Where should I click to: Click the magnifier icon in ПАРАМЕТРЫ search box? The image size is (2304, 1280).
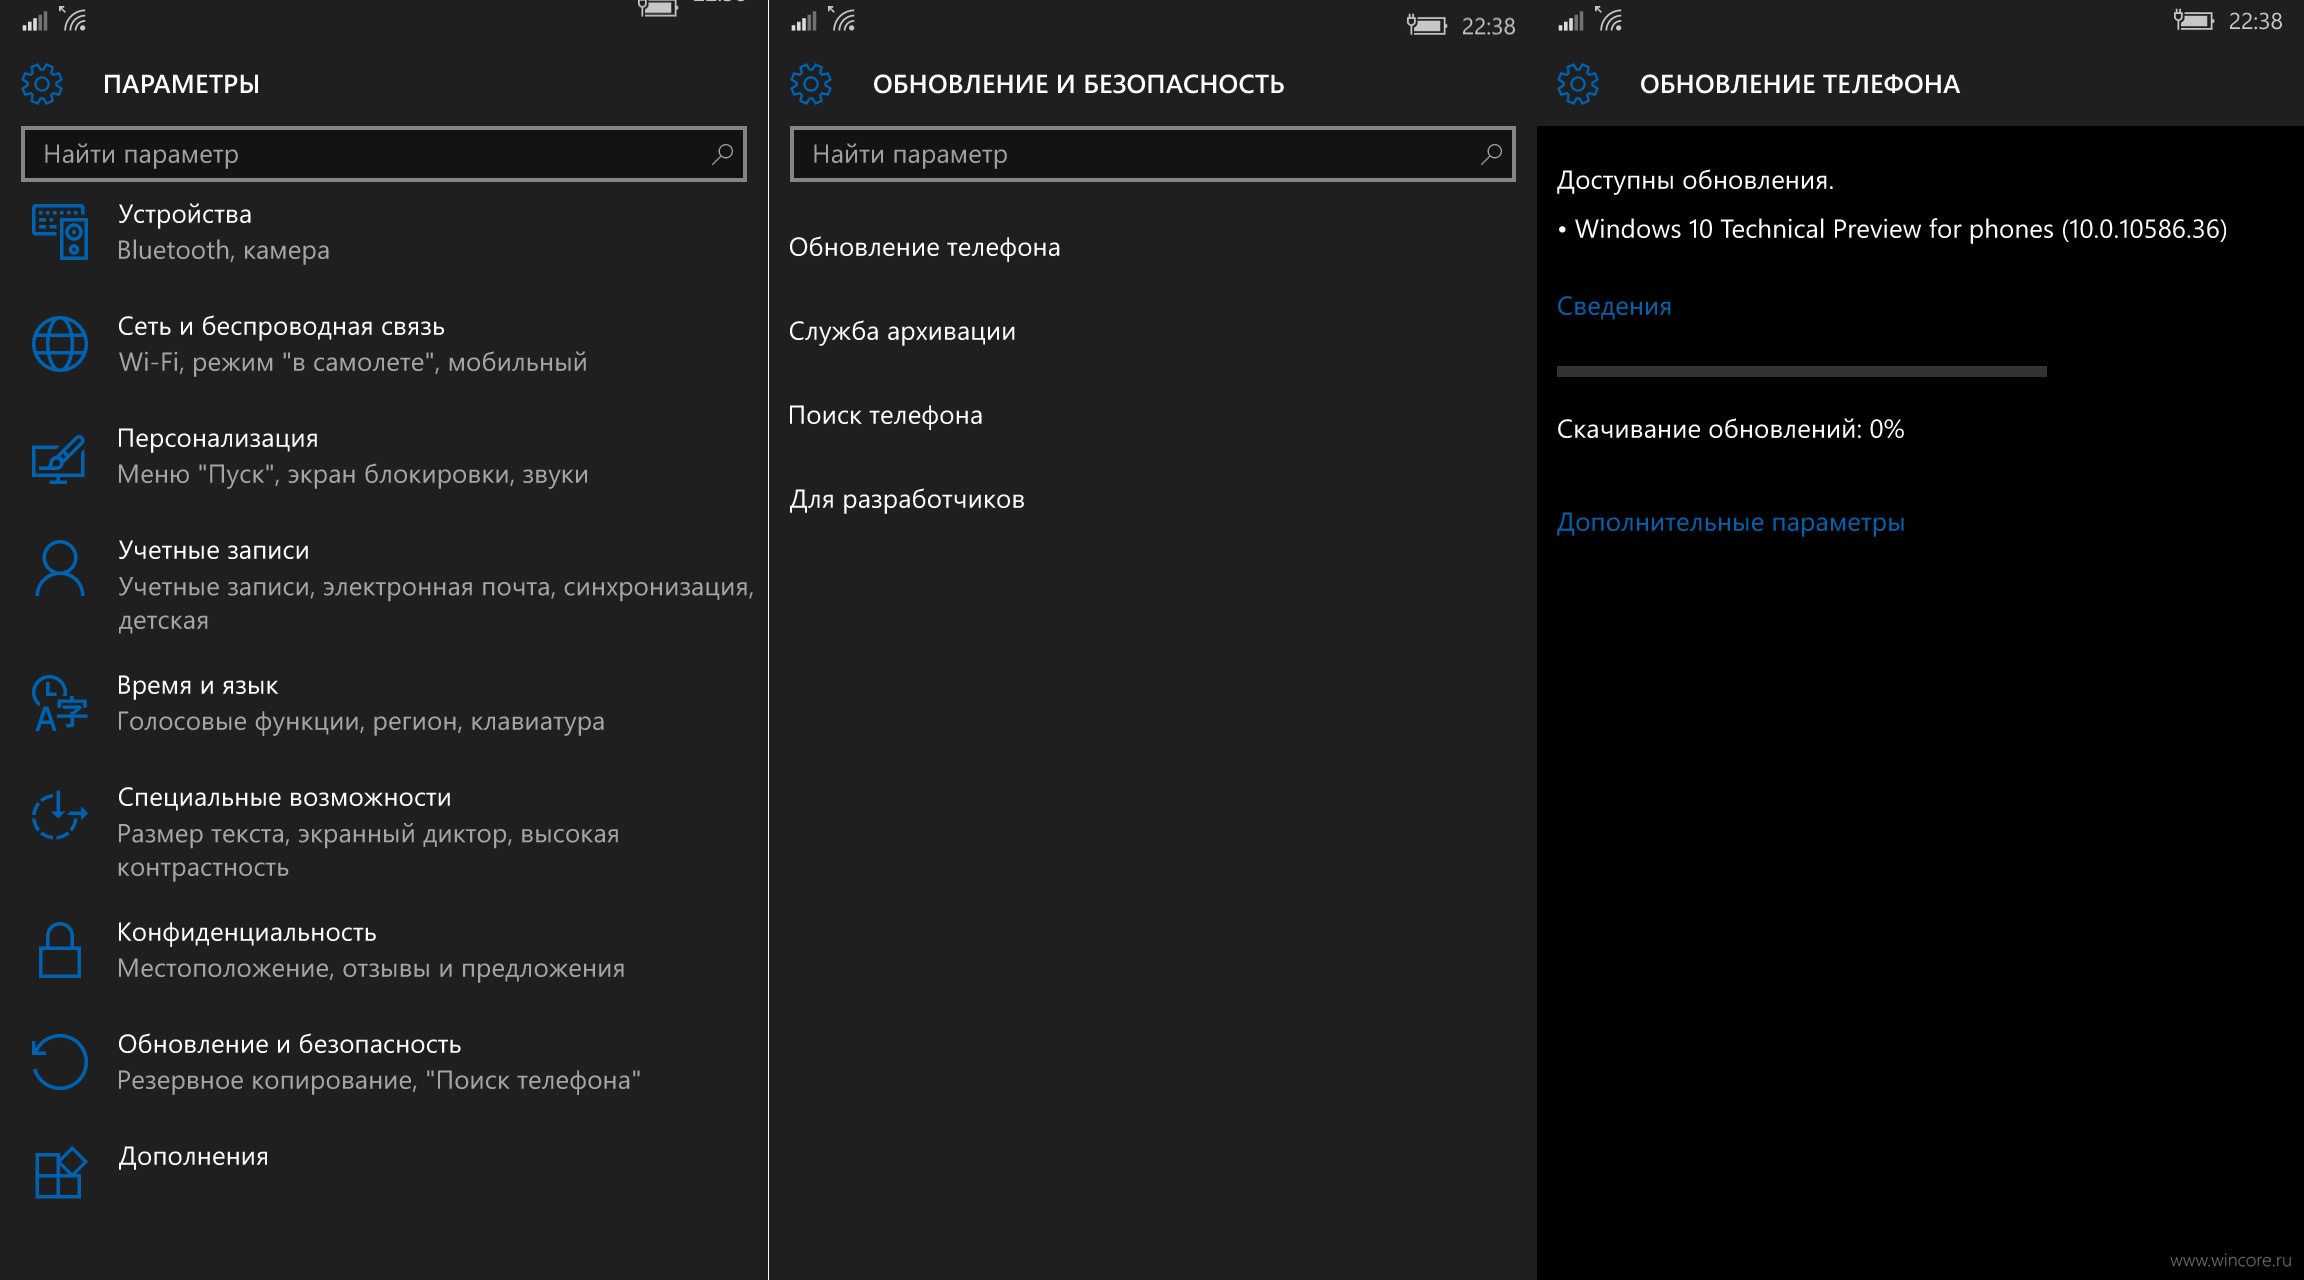click(722, 154)
